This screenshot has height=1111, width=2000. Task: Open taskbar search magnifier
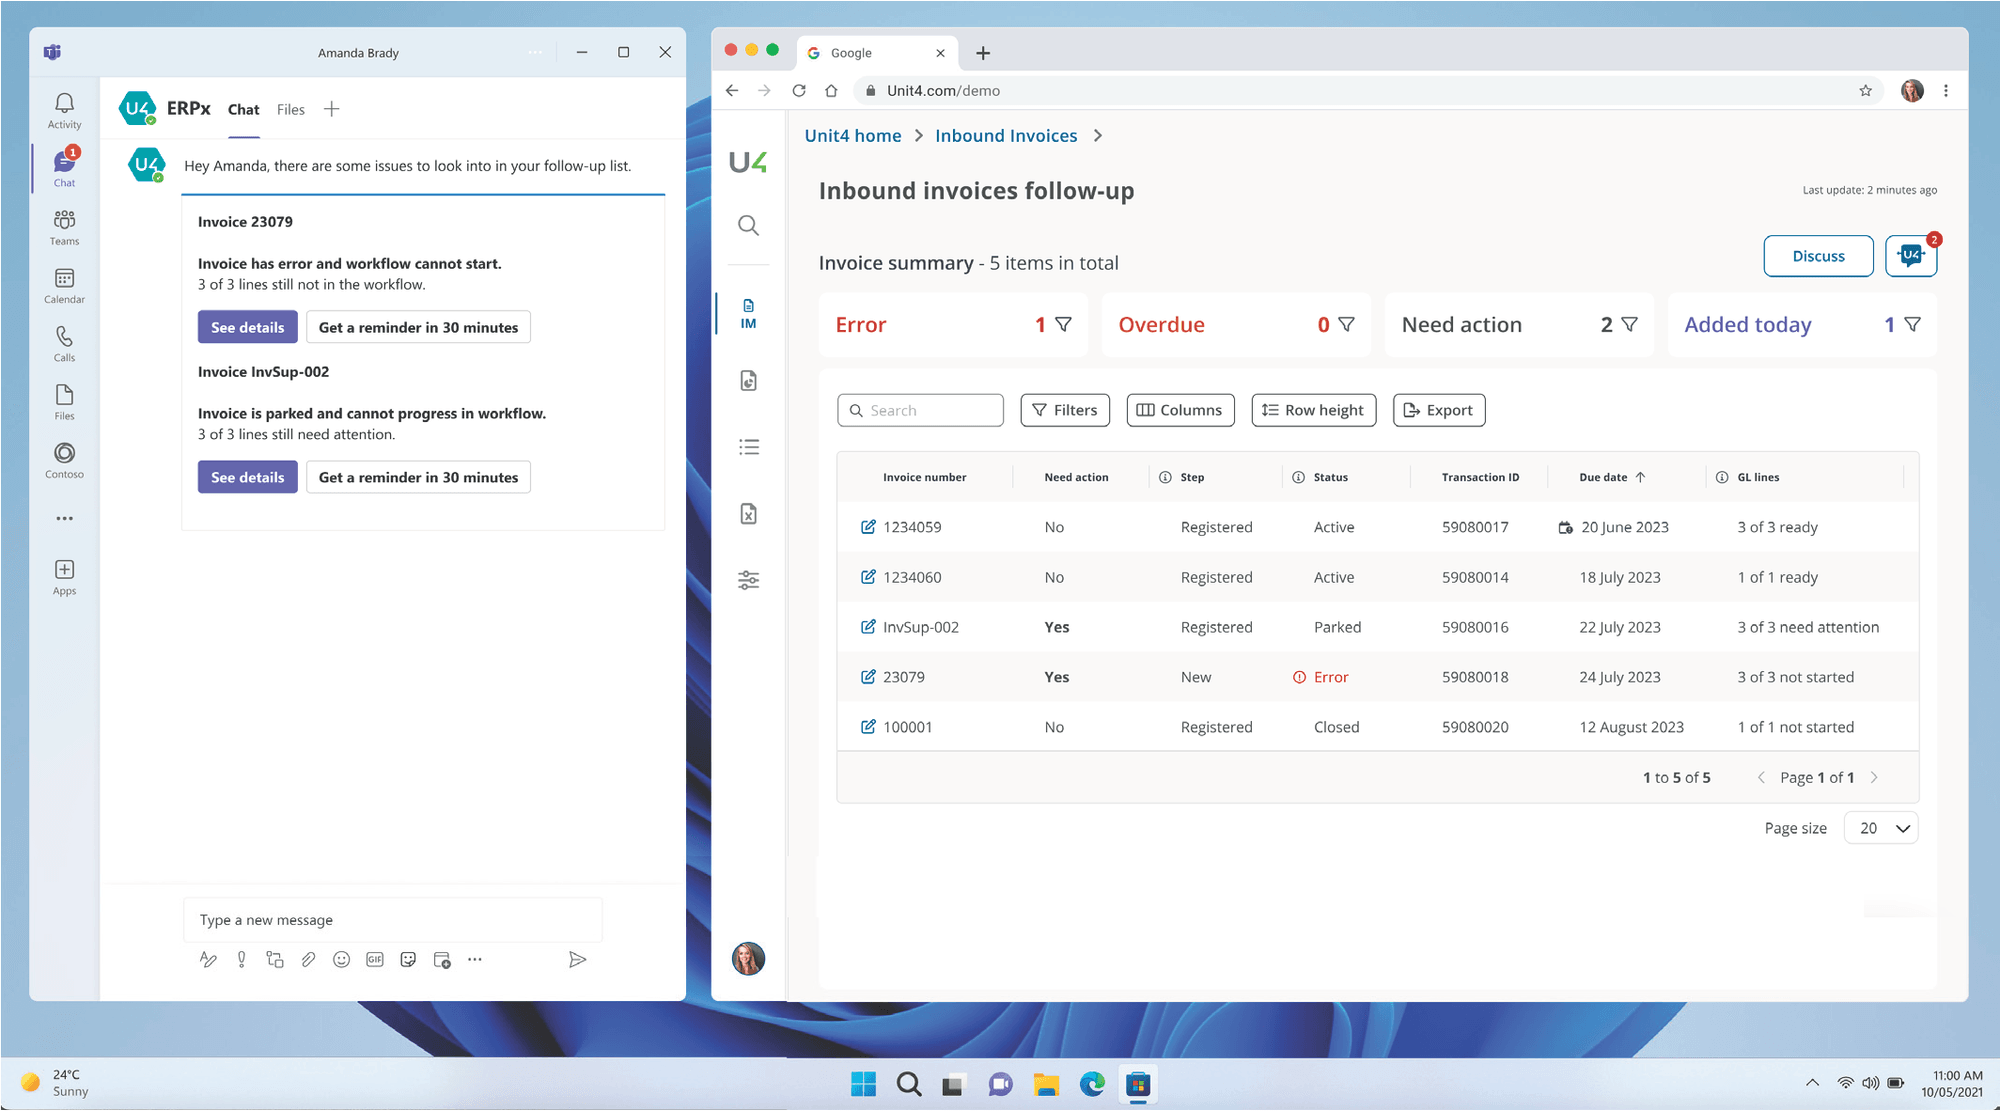[908, 1084]
